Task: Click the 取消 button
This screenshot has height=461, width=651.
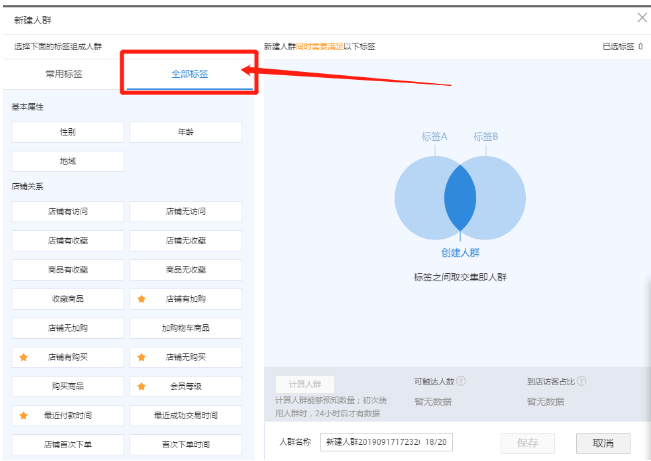Action: [x=603, y=443]
